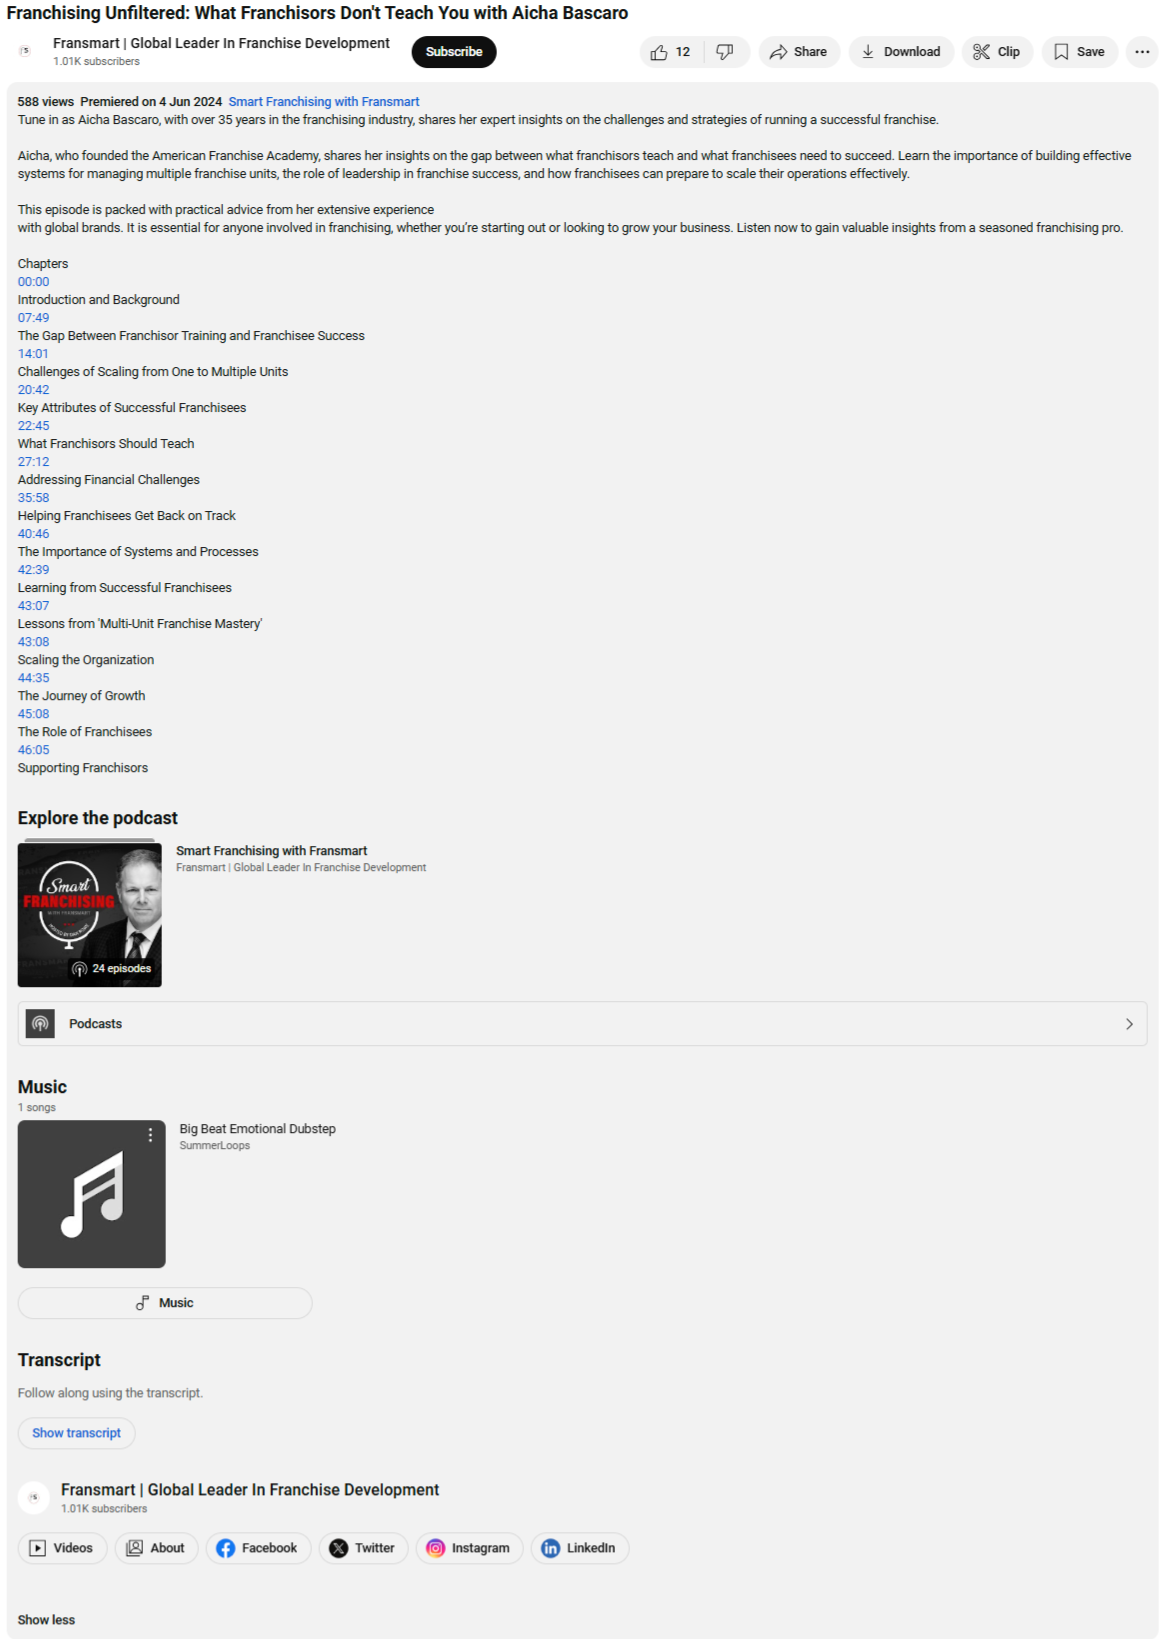
Task: Open the three-dot more actions menu
Action: 1142,52
